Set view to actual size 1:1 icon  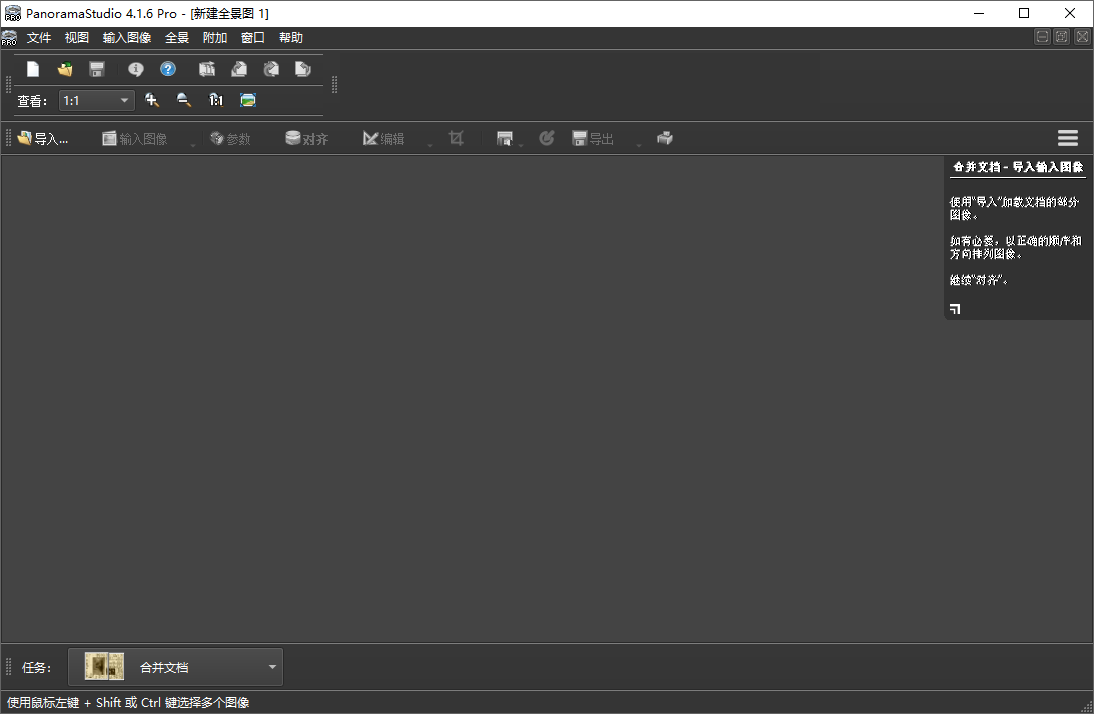[x=216, y=101]
